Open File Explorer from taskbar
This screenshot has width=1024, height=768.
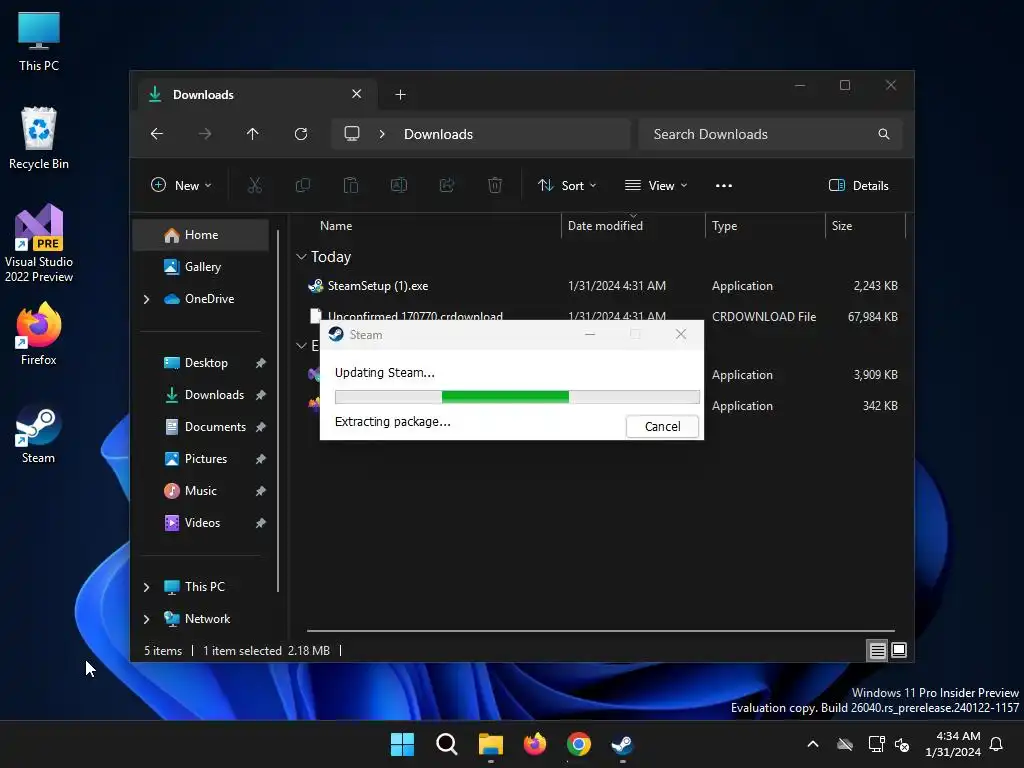click(x=490, y=744)
